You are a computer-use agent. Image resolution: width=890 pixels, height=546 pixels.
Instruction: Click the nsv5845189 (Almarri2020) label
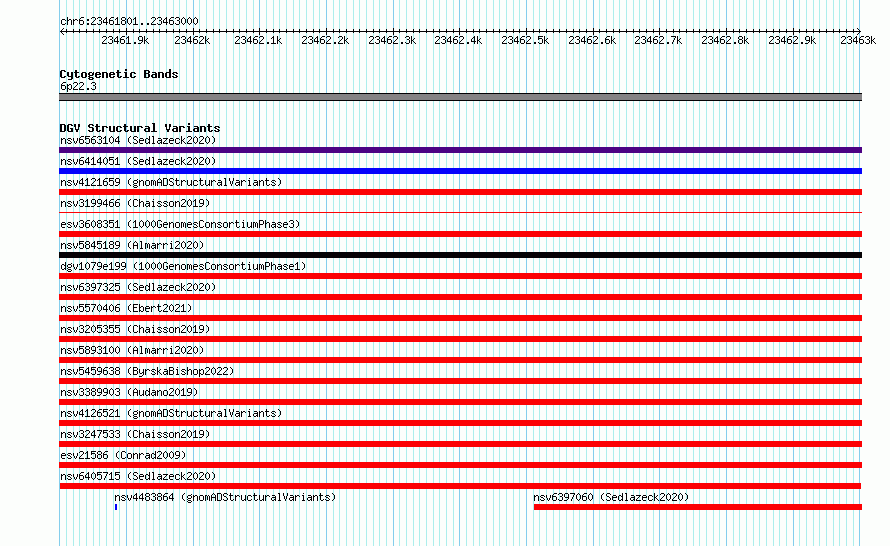[x=132, y=245]
